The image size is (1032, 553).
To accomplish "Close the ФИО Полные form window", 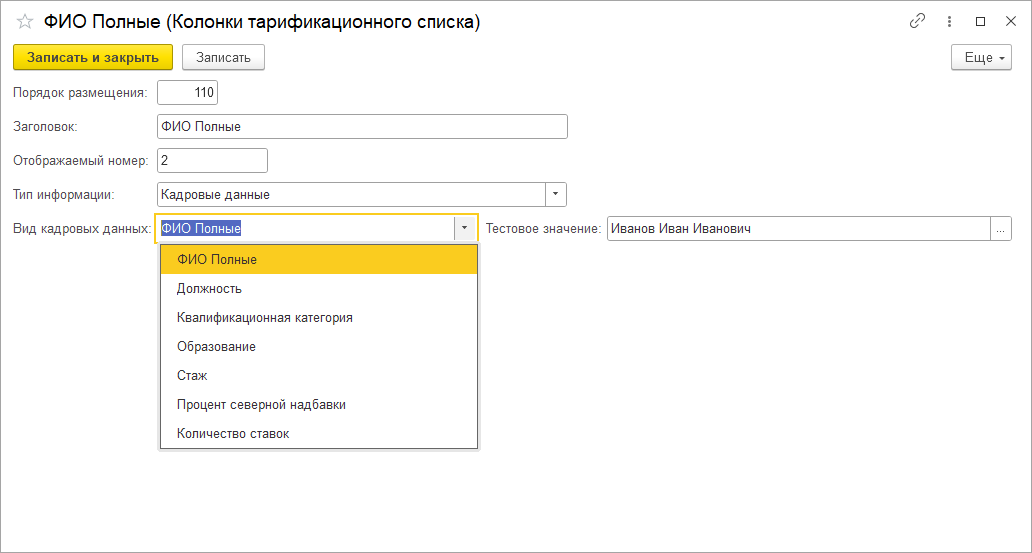I will (1009, 21).
